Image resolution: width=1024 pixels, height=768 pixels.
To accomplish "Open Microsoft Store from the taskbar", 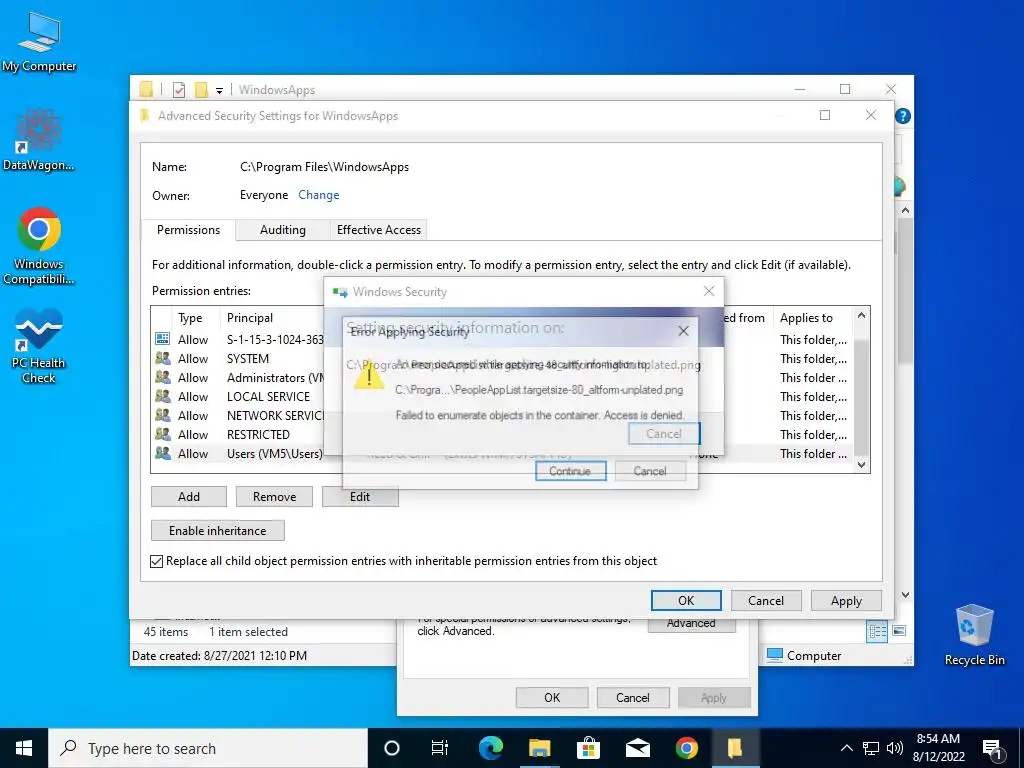I will point(588,748).
